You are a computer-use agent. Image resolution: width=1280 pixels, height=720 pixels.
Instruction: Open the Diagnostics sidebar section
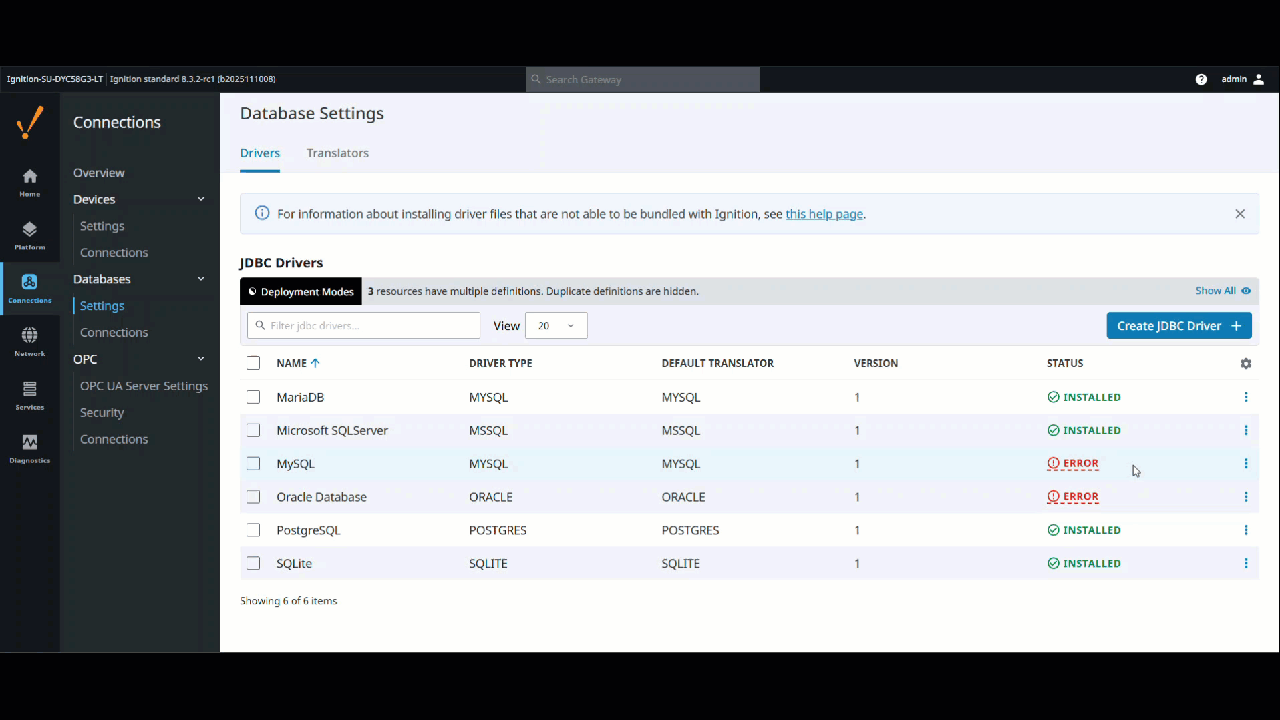click(x=29, y=450)
